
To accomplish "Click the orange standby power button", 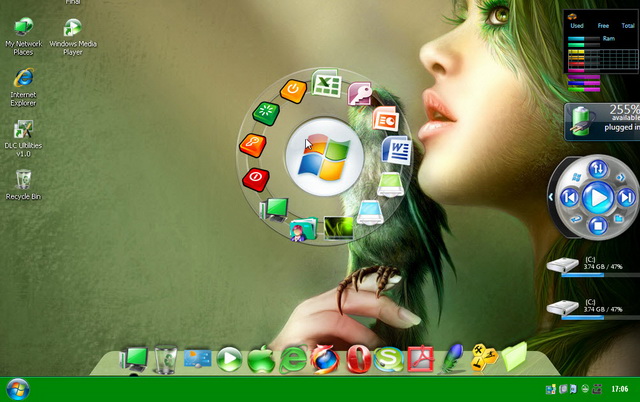I will pyautogui.click(x=293, y=91).
